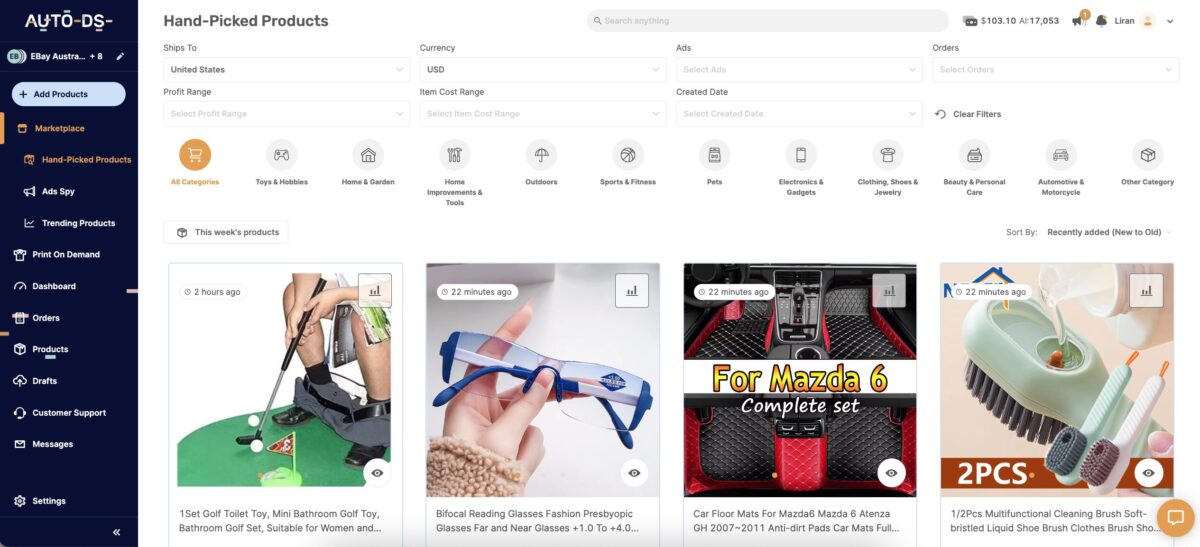Select the Automotive & Motorcycle category icon
The image size is (1200, 547).
click(1061, 155)
